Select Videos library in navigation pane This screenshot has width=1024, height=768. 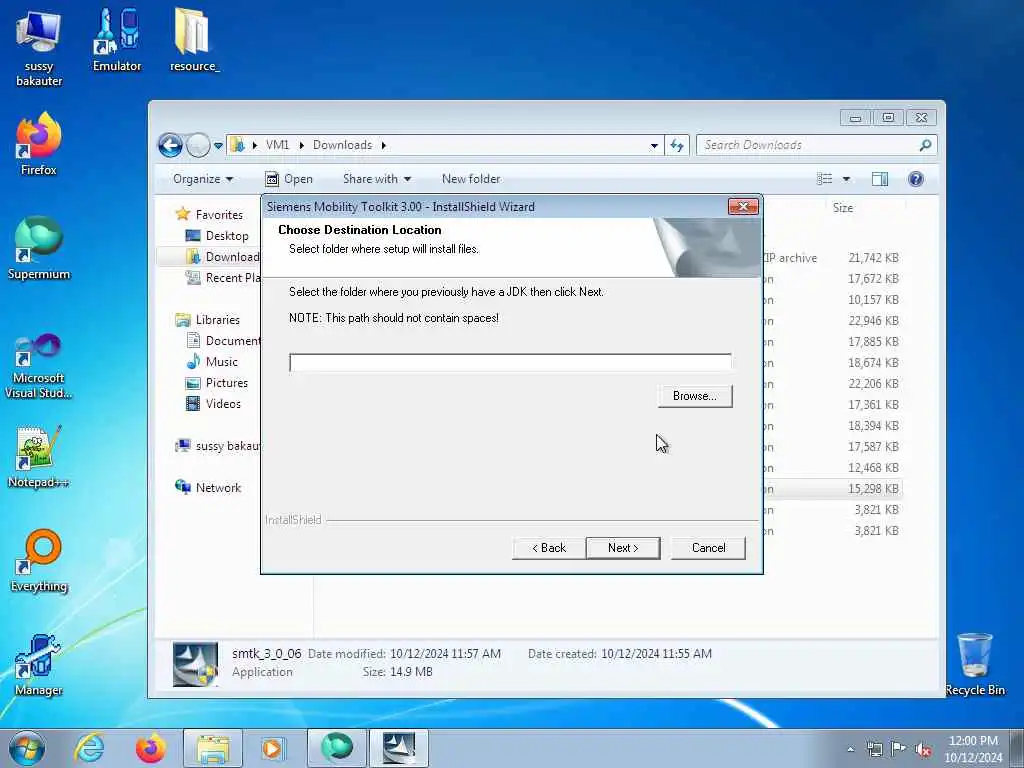[223, 404]
